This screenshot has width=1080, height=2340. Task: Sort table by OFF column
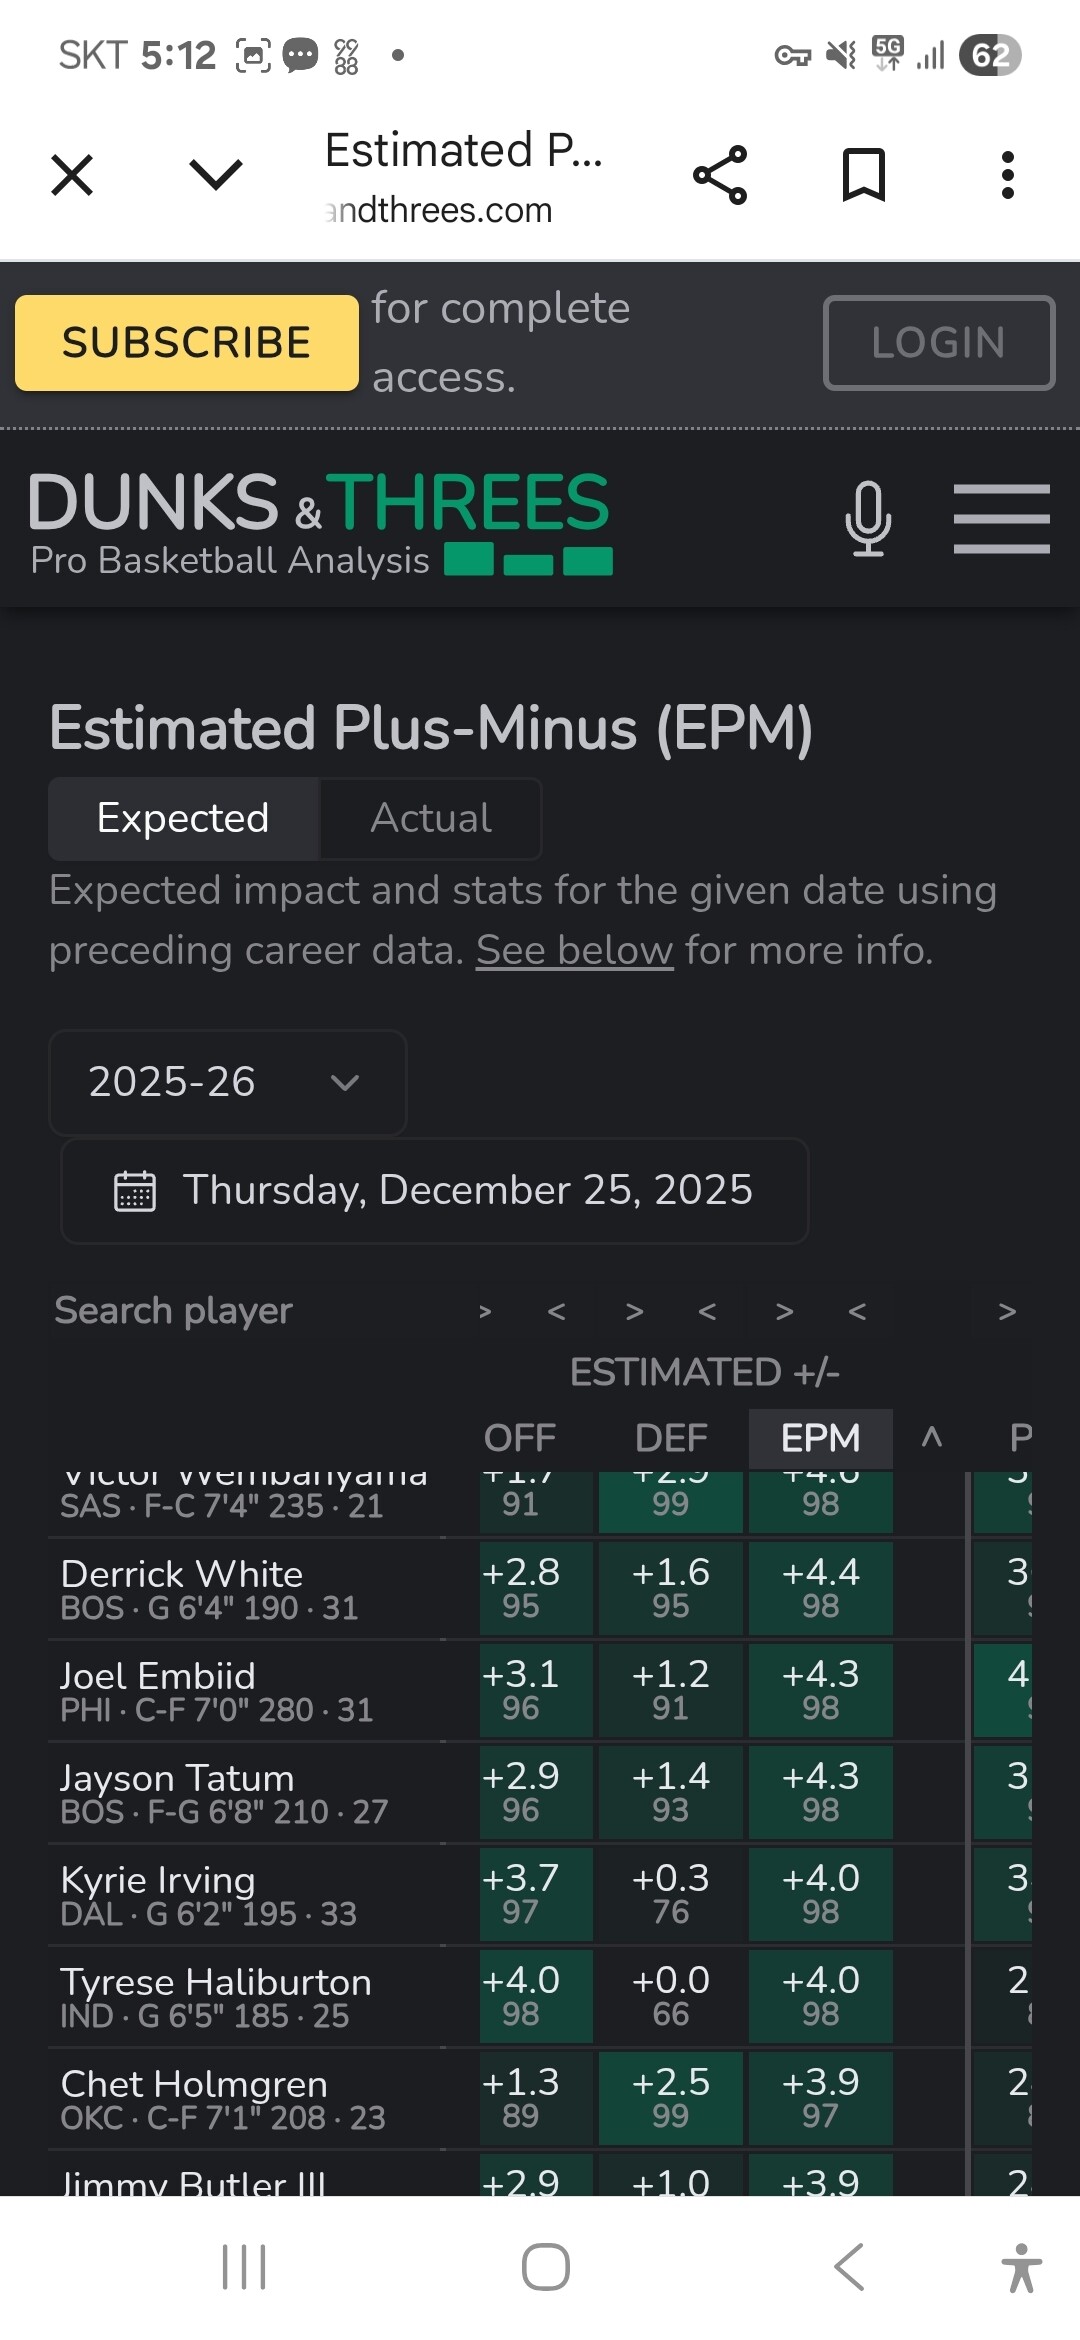click(520, 1438)
